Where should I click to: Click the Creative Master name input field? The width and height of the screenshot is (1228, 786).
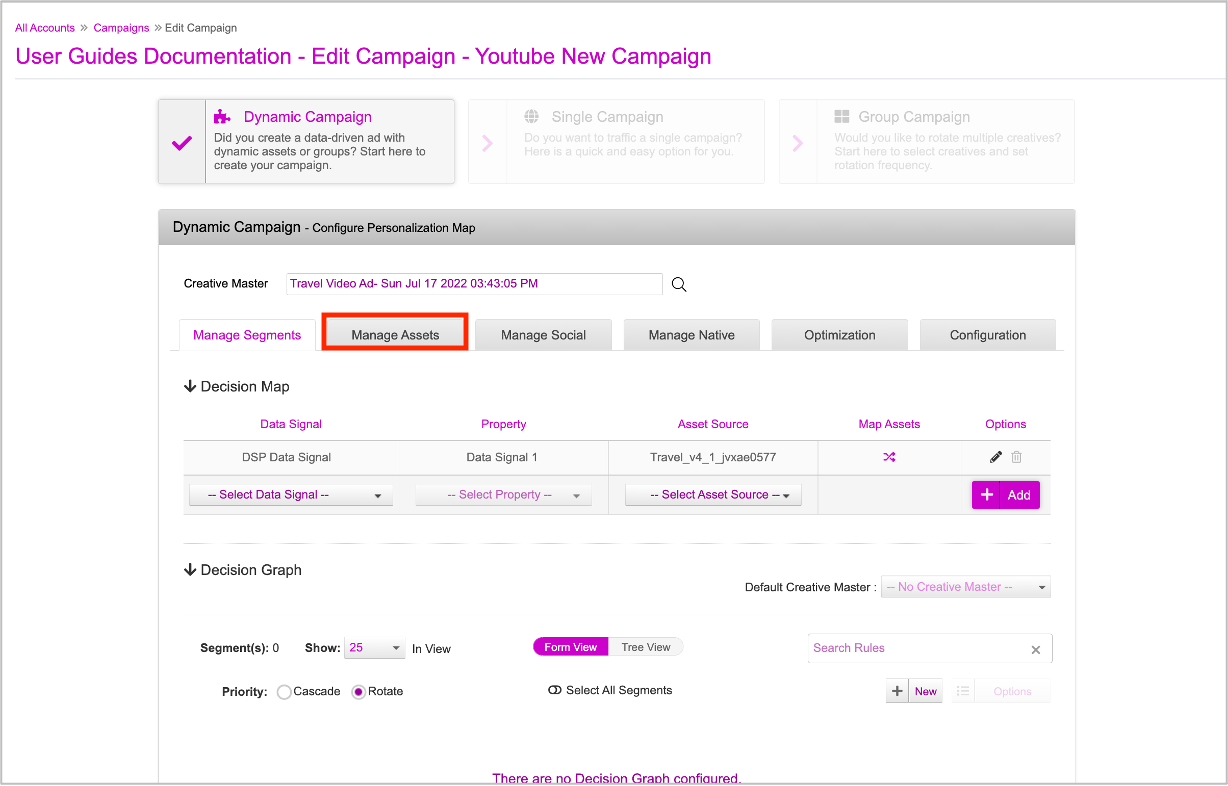tap(474, 284)
